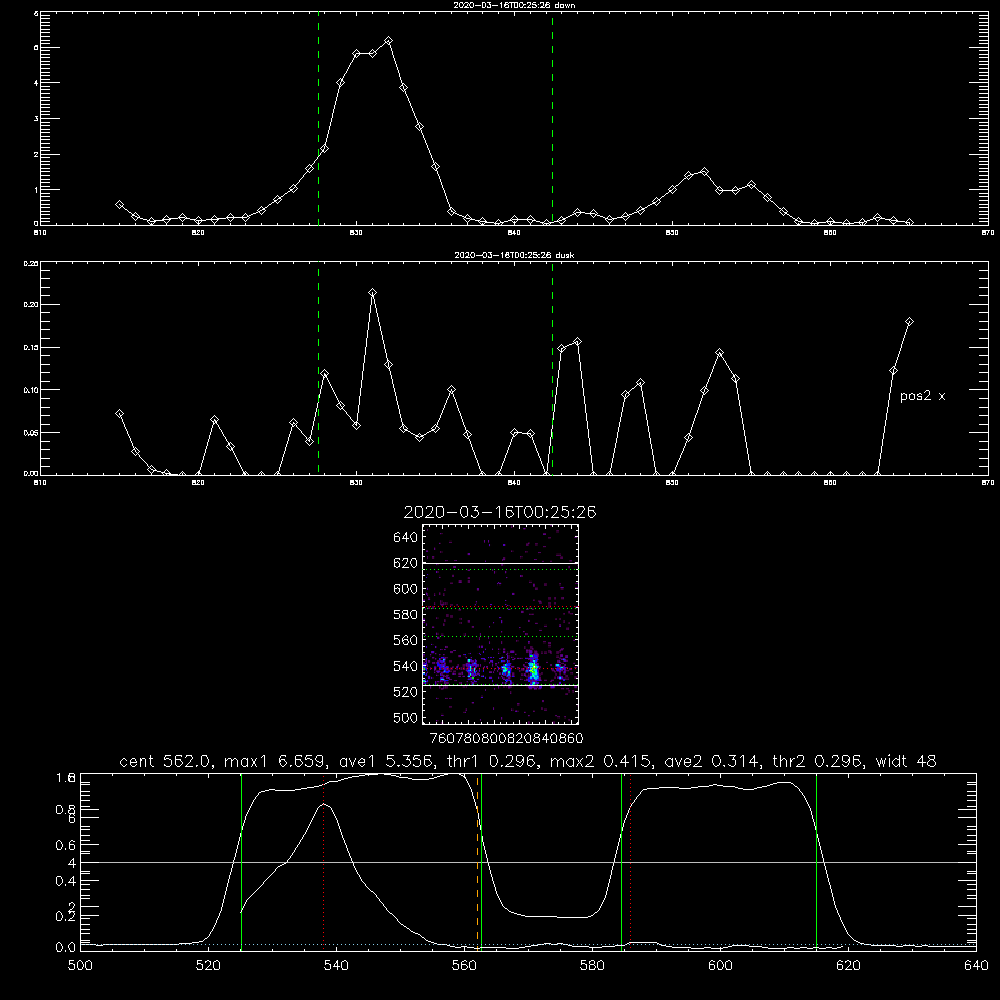This screenshot has width=1000, height=1000.
Task: Click the highest diamond point in dawn plot
Action: coord(388,41)
